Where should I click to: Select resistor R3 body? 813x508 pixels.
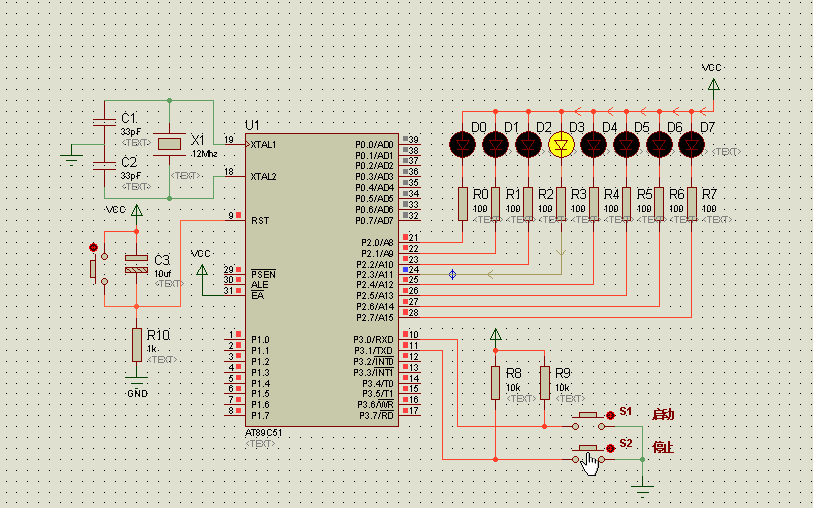561,204
